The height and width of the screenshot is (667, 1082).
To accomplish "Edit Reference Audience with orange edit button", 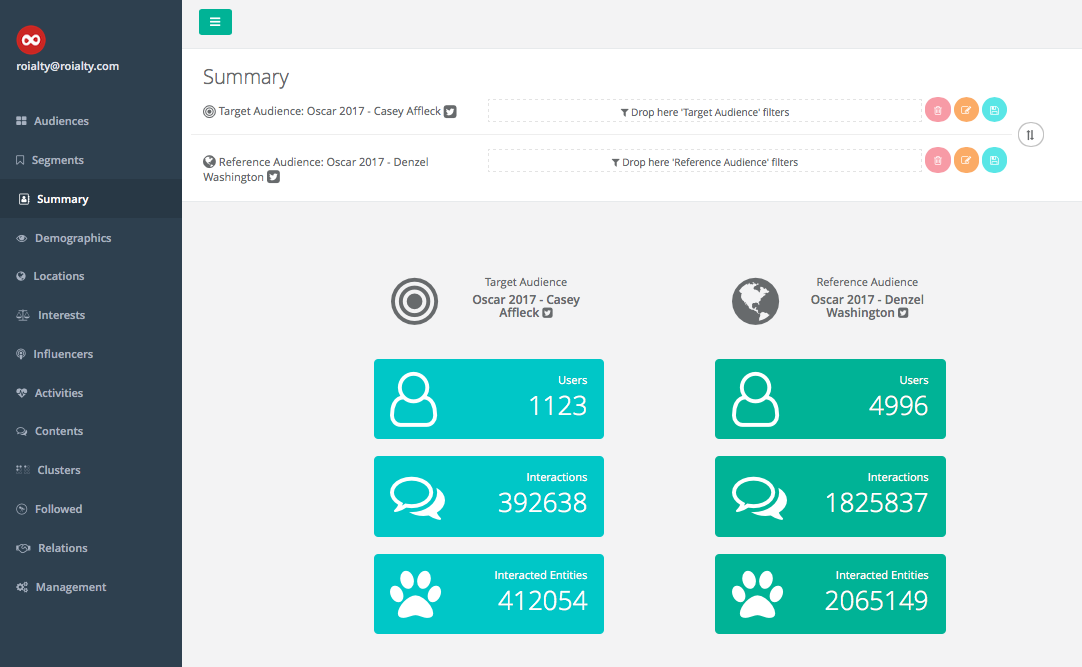I will click(x=966, y=160).
